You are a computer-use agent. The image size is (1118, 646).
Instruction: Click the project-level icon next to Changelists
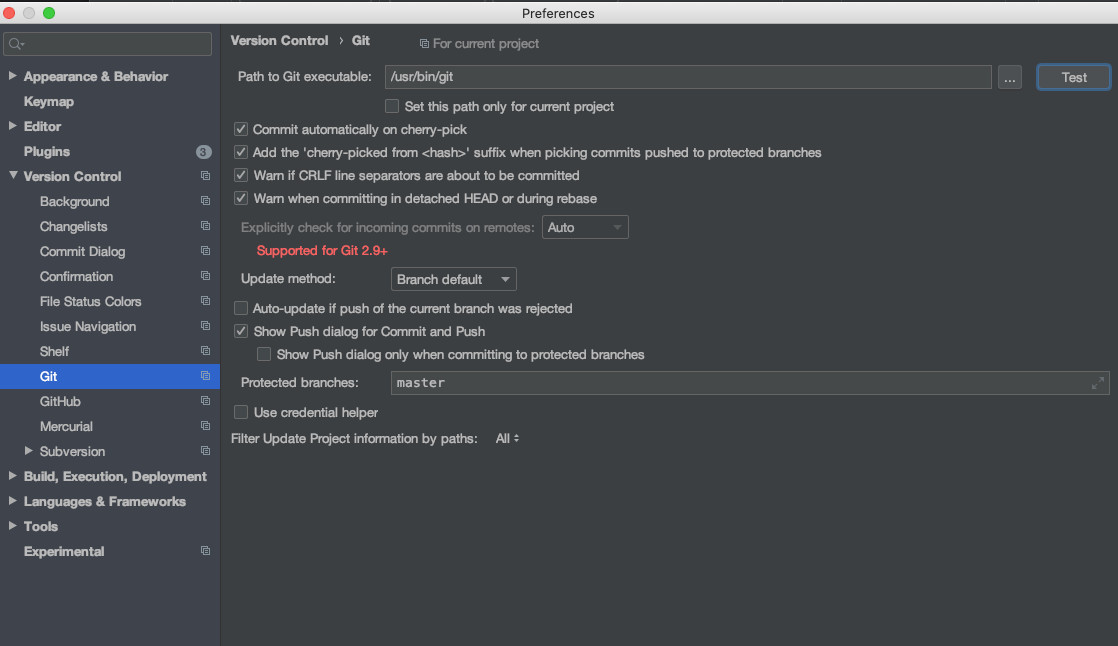[x=205, y=226]
